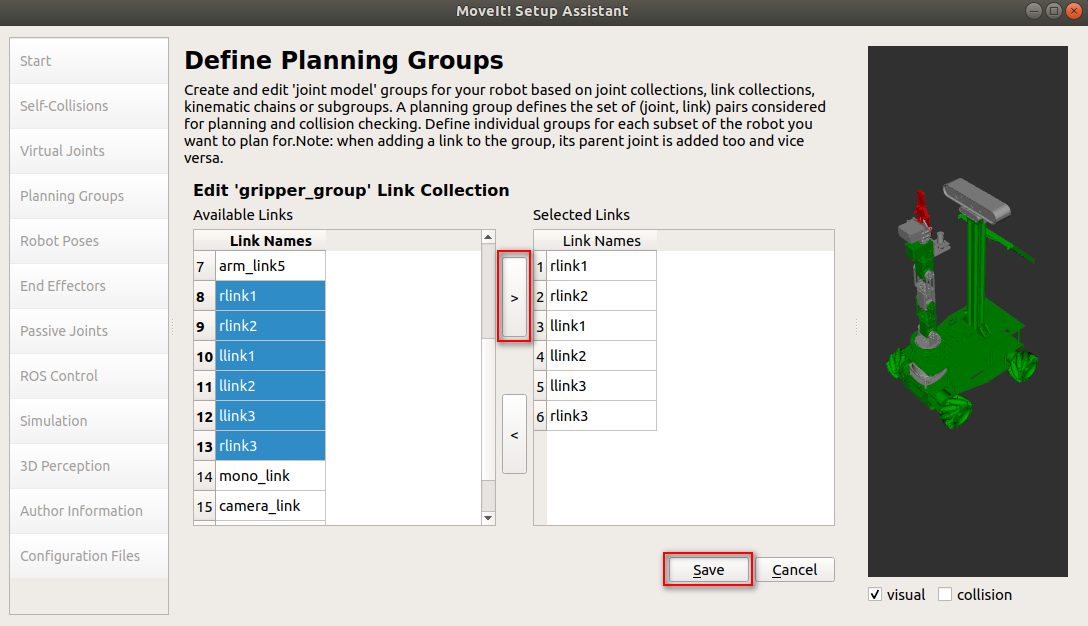Switch to the ROS Control step
The height and width of the screenshot is (626, 1088).
coord(89,376)
